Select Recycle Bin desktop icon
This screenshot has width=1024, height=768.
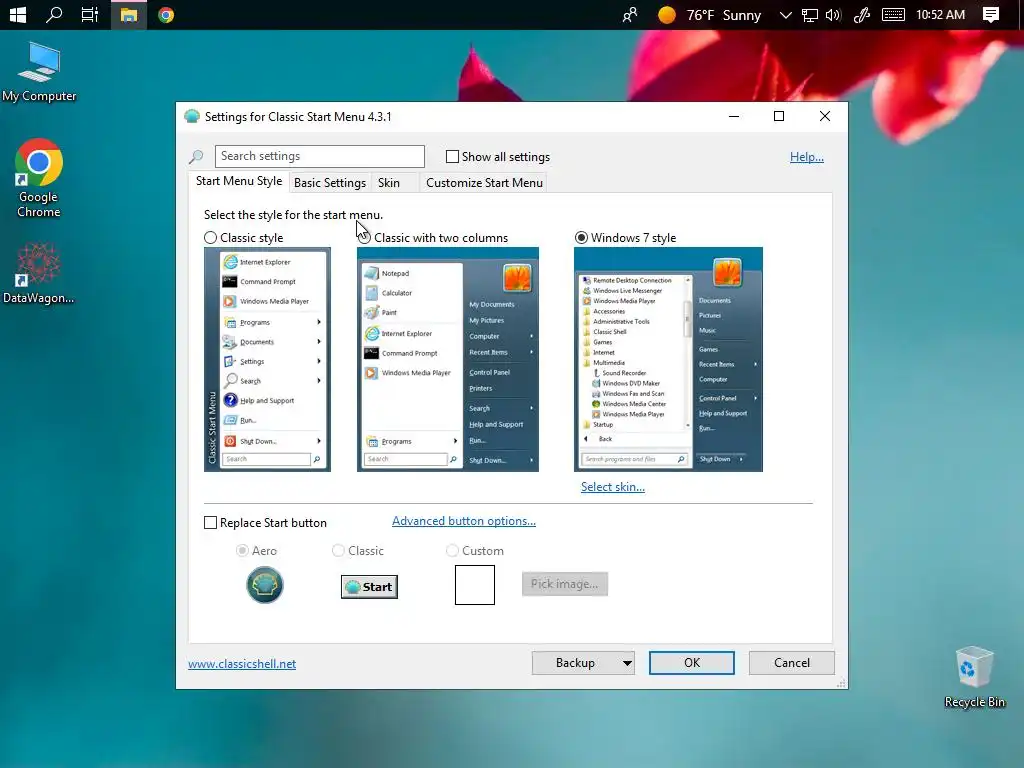[974, 677]
